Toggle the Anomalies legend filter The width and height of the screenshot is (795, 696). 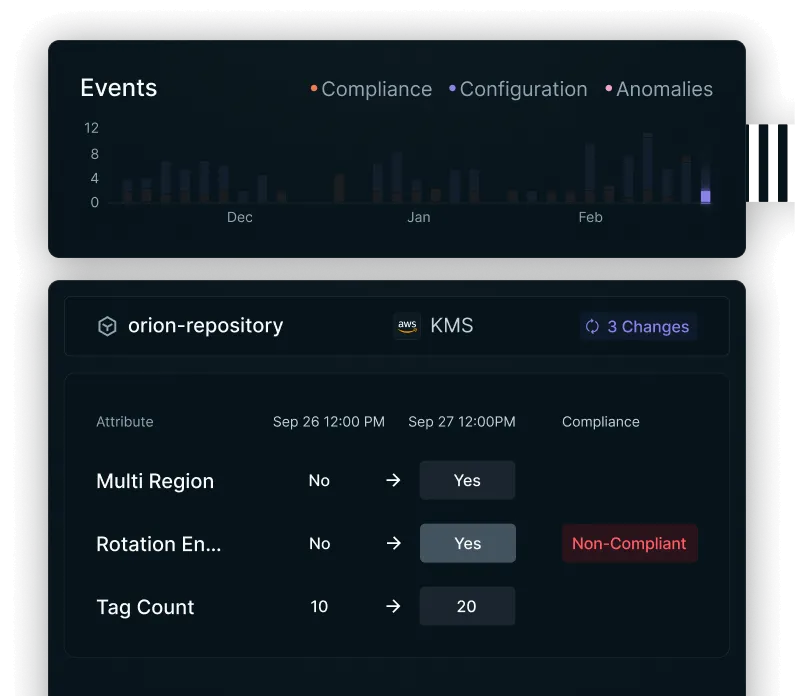tap(659, 89)
